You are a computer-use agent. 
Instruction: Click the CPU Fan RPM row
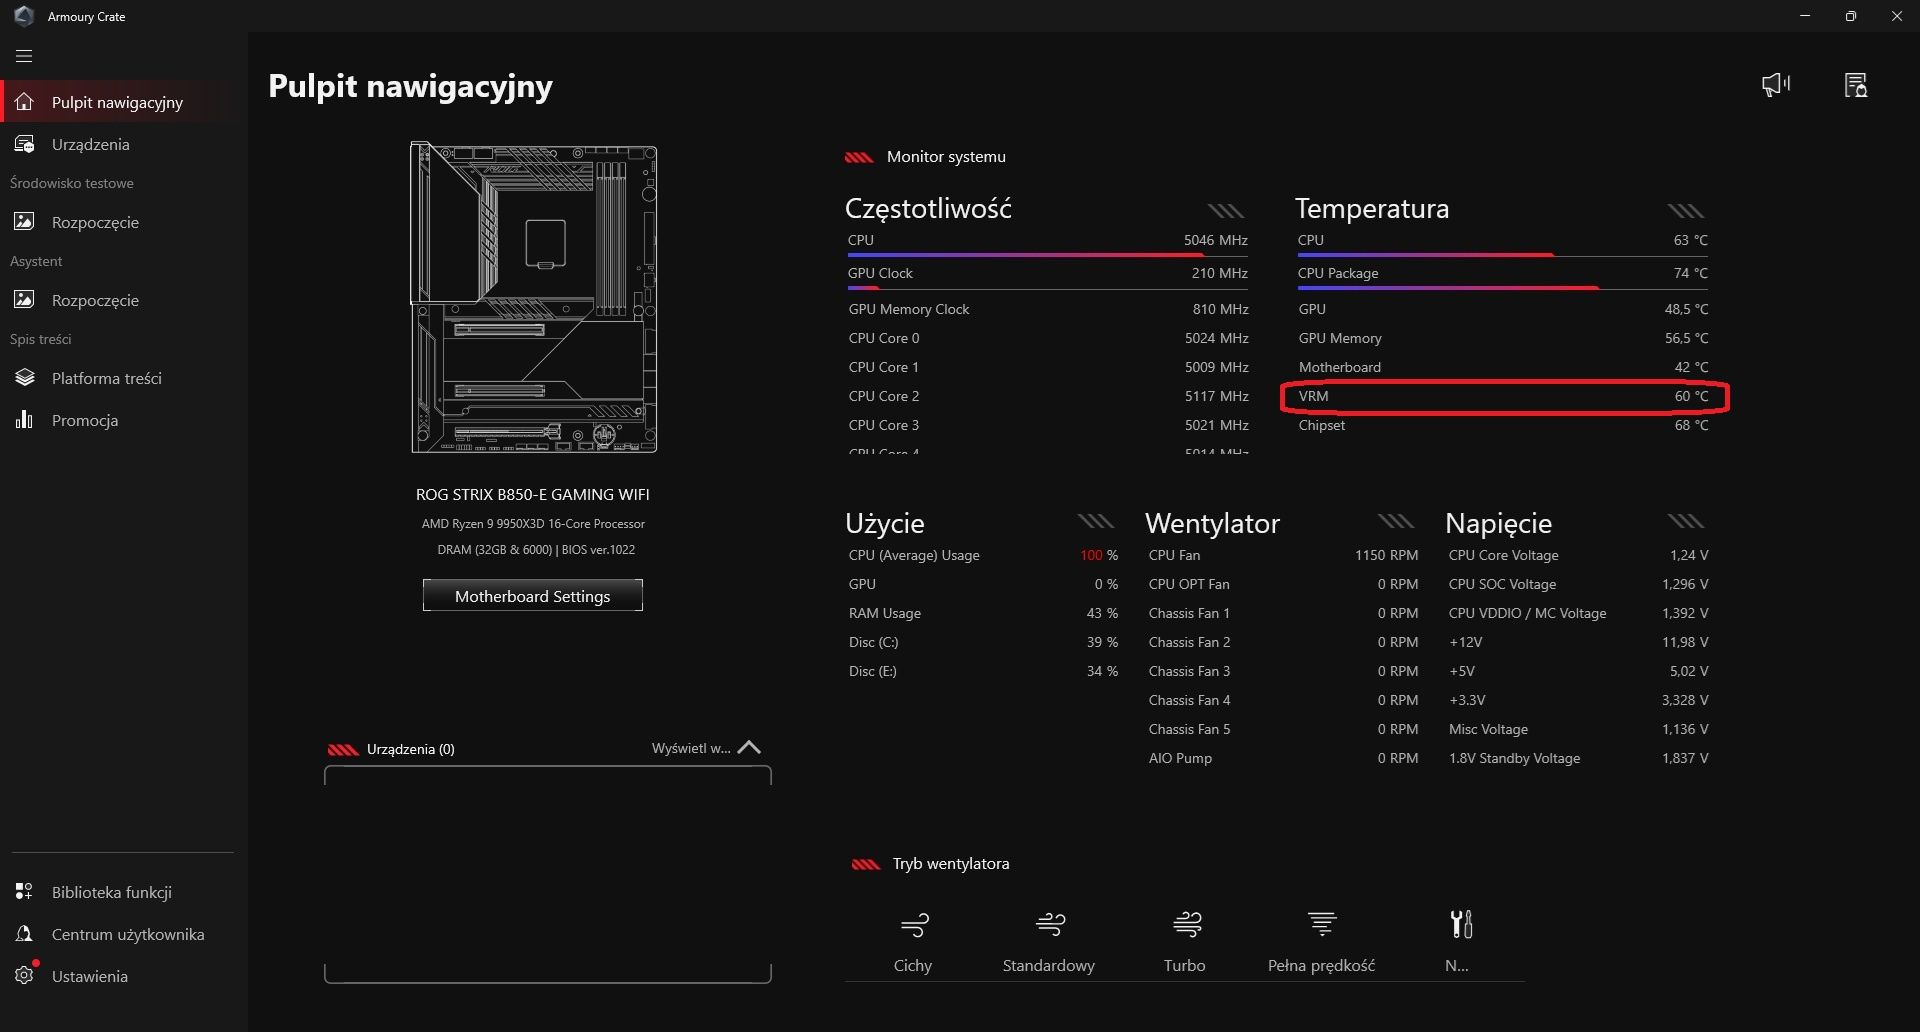tap(1283, 555)
